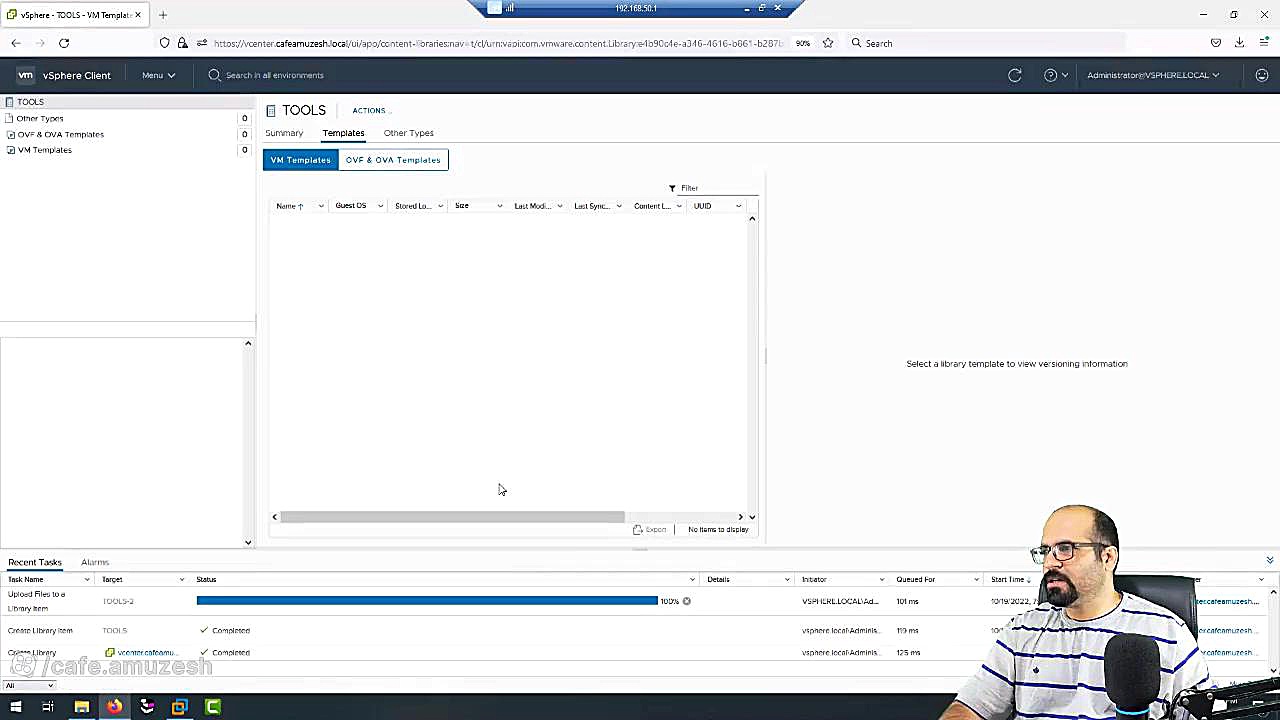Open the vcenter.cafeamu... target link

146,653
